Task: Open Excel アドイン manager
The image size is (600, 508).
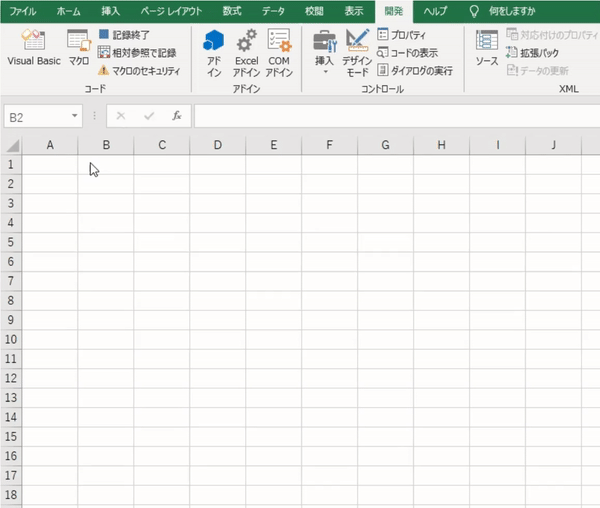Action: pos(246,53)
